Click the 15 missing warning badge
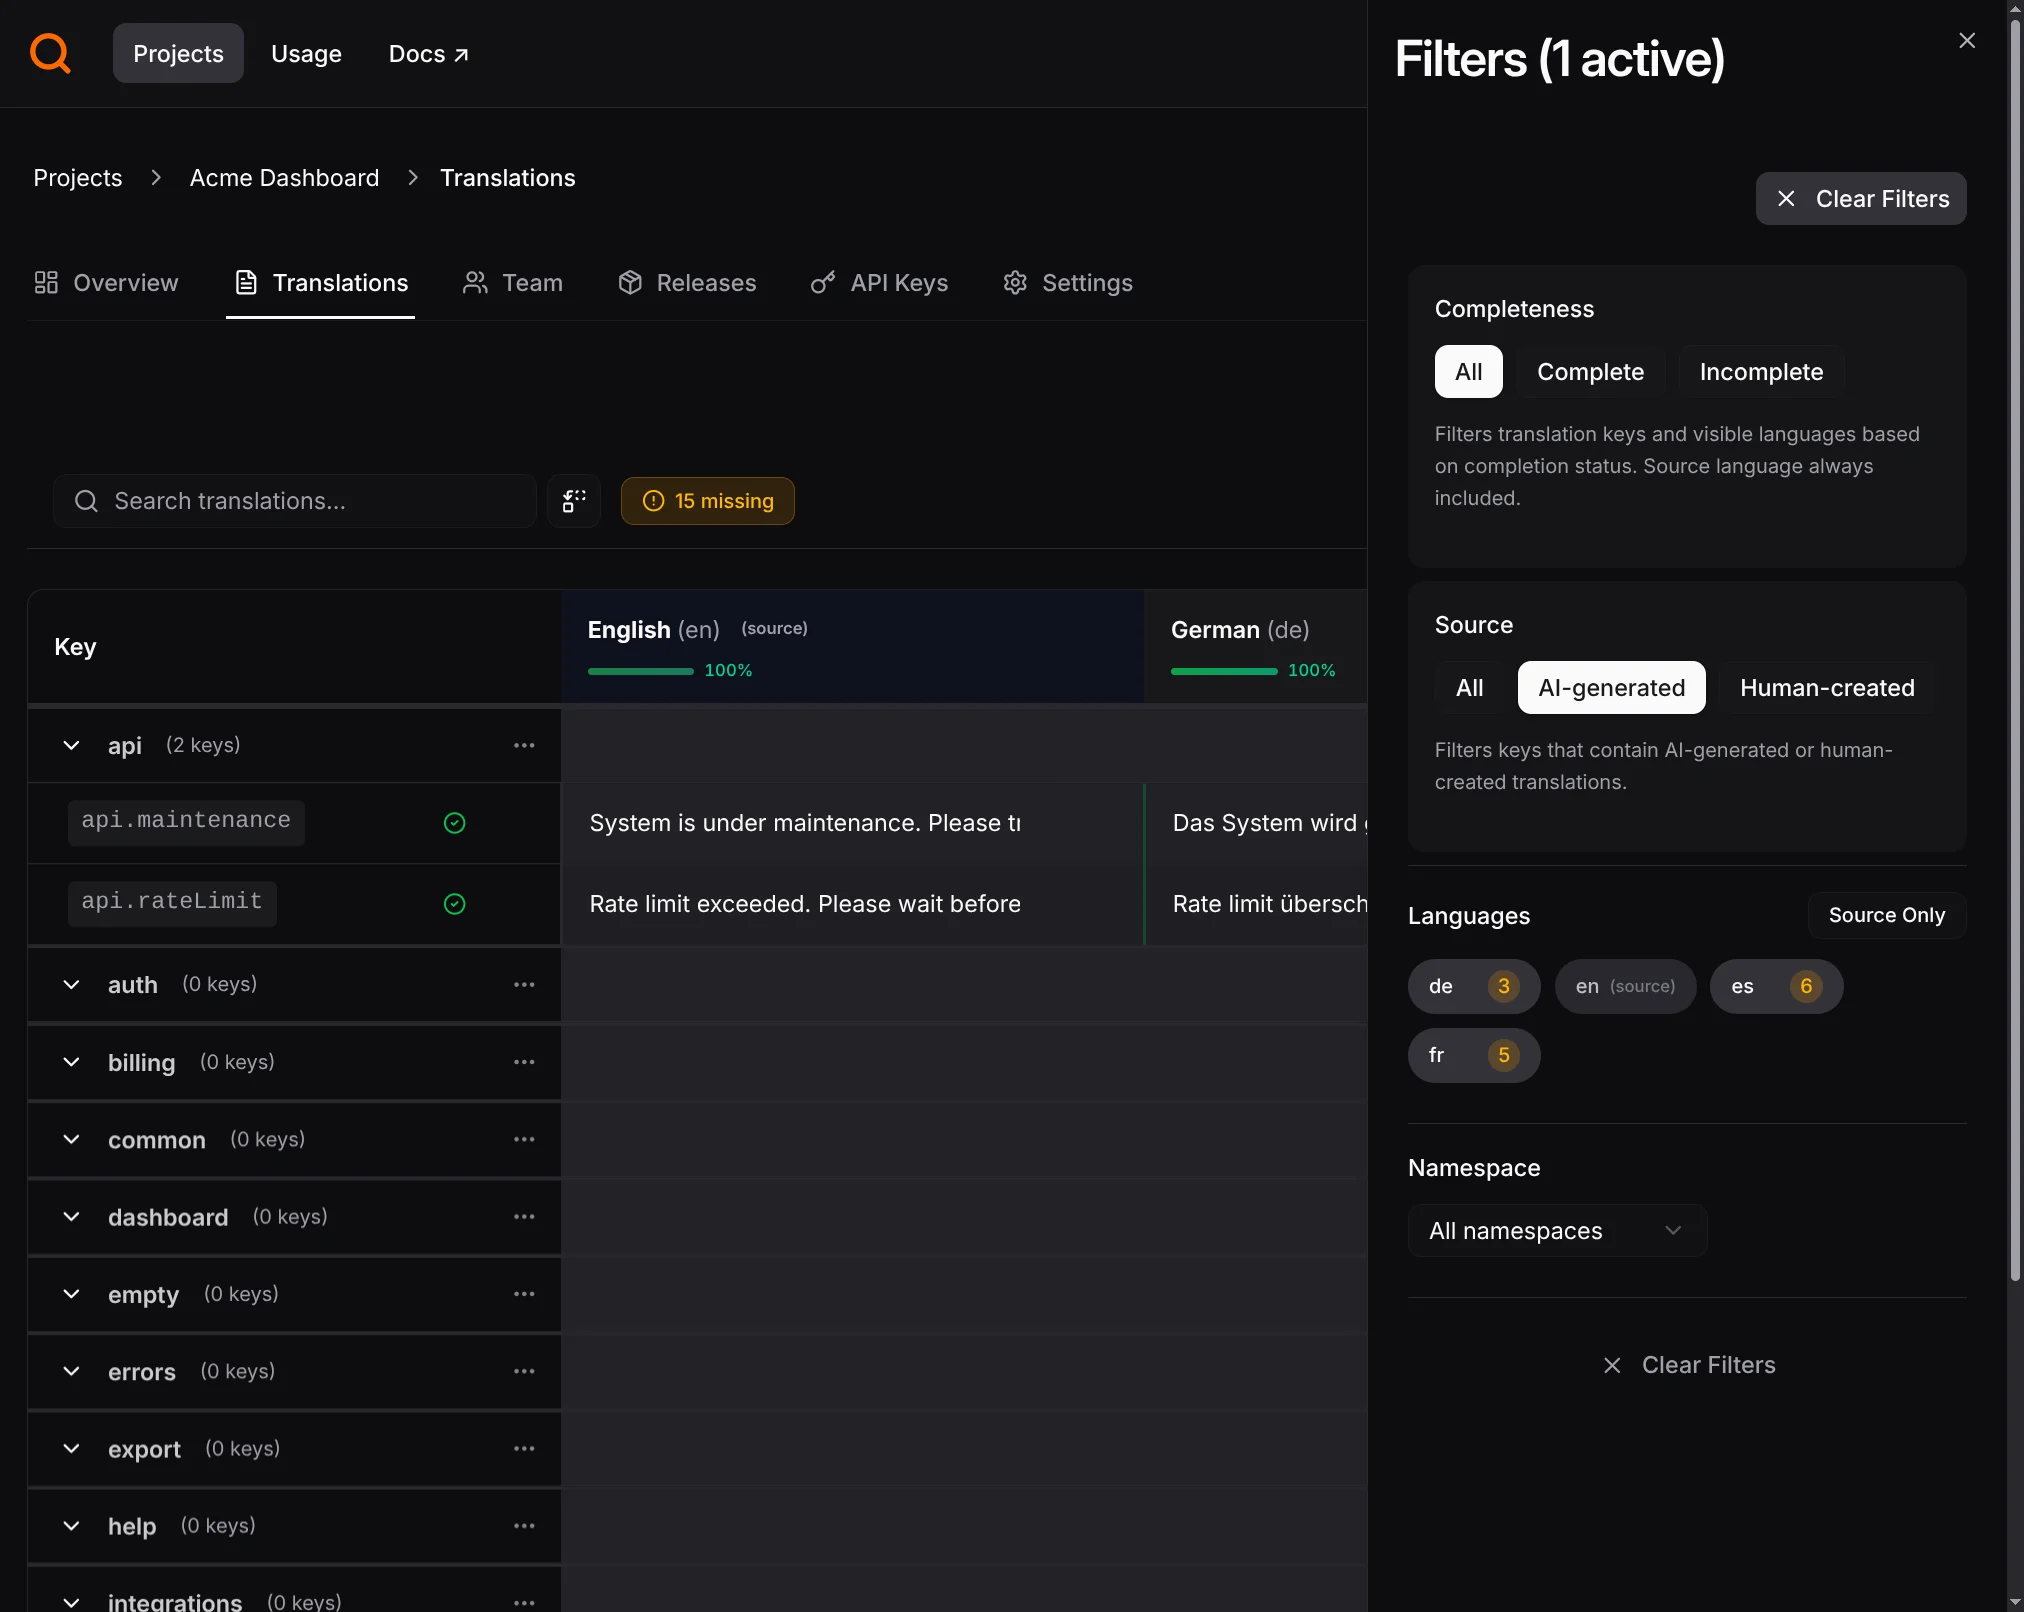 tap(707, 500)
